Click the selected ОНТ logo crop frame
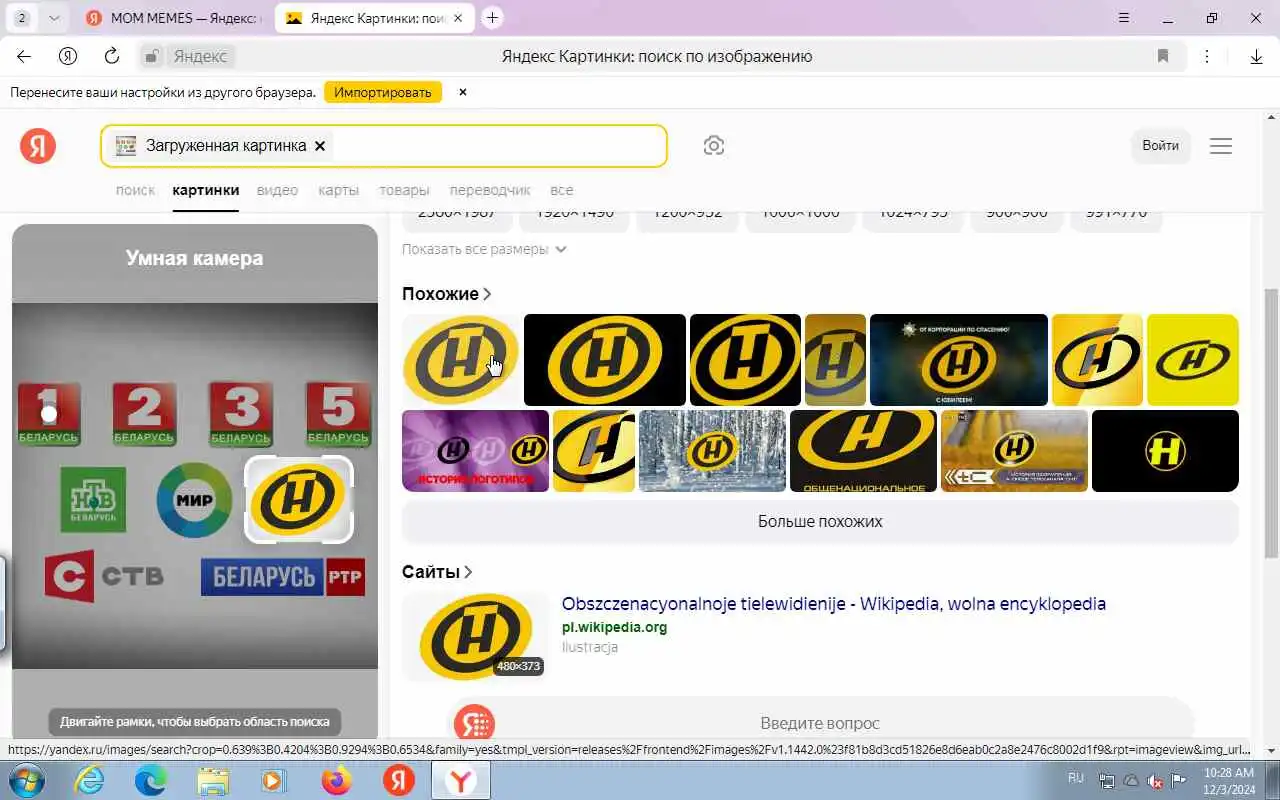Image resolution: width=1280 pixels, height=800 pixels. point(299,499)
